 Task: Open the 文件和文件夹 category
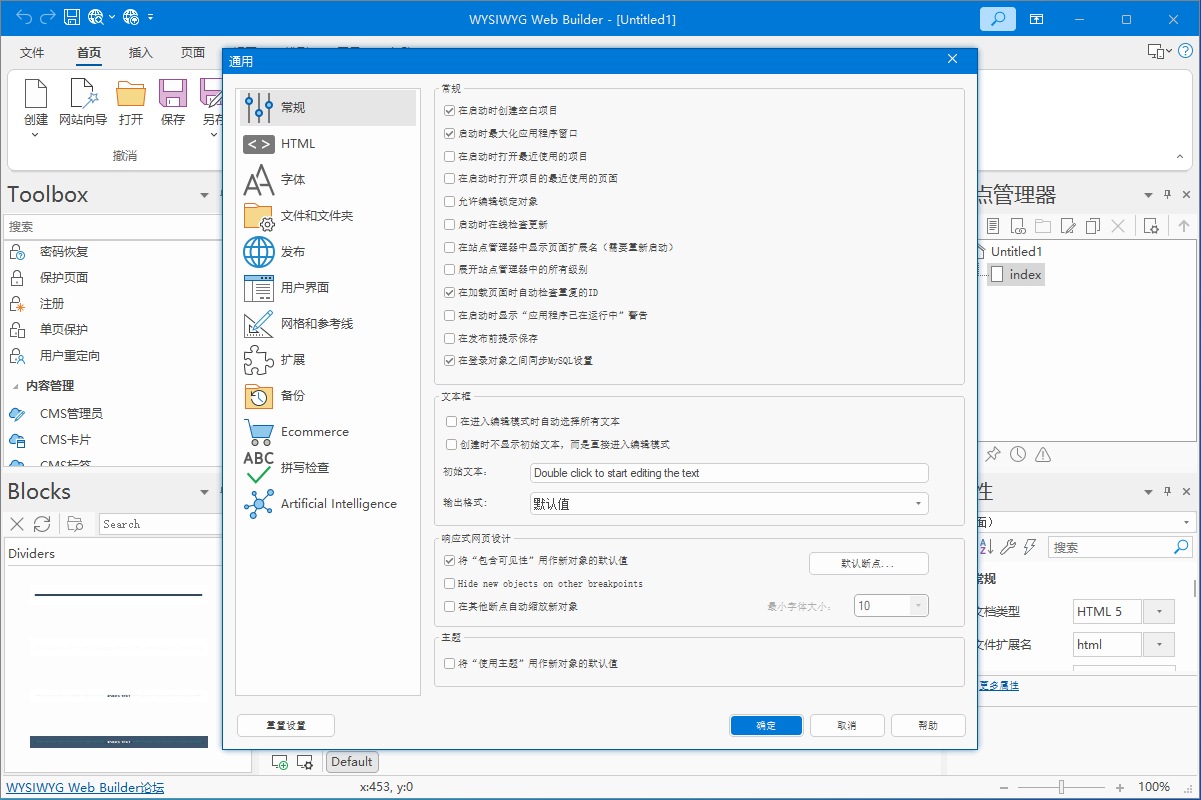coord(327,216)
